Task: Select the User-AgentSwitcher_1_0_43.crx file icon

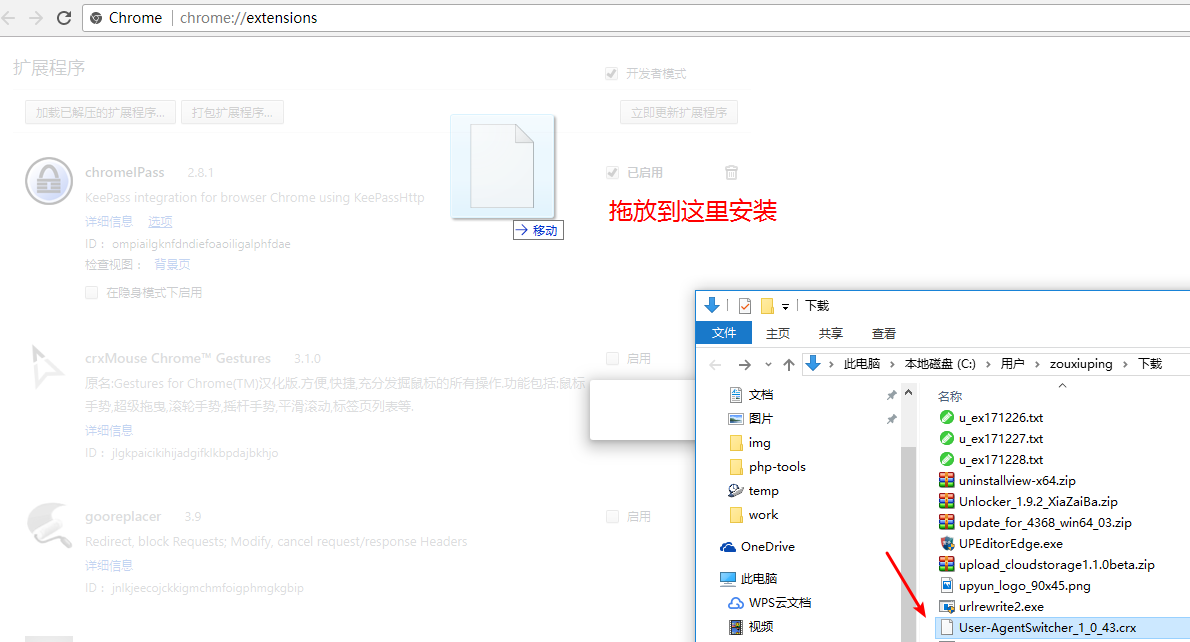Action: (x=946, y=628)
